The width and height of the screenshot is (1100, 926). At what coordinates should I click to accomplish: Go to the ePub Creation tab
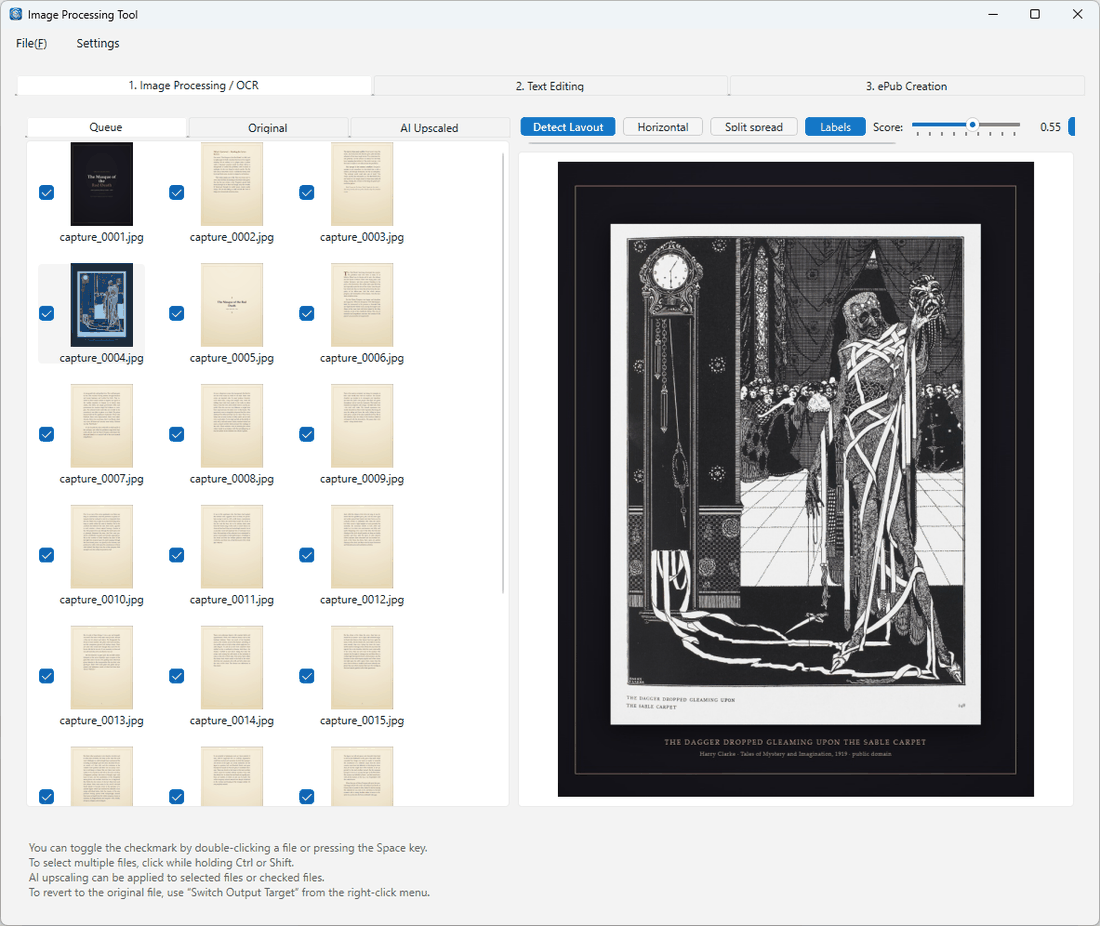(x=906, y=86)
